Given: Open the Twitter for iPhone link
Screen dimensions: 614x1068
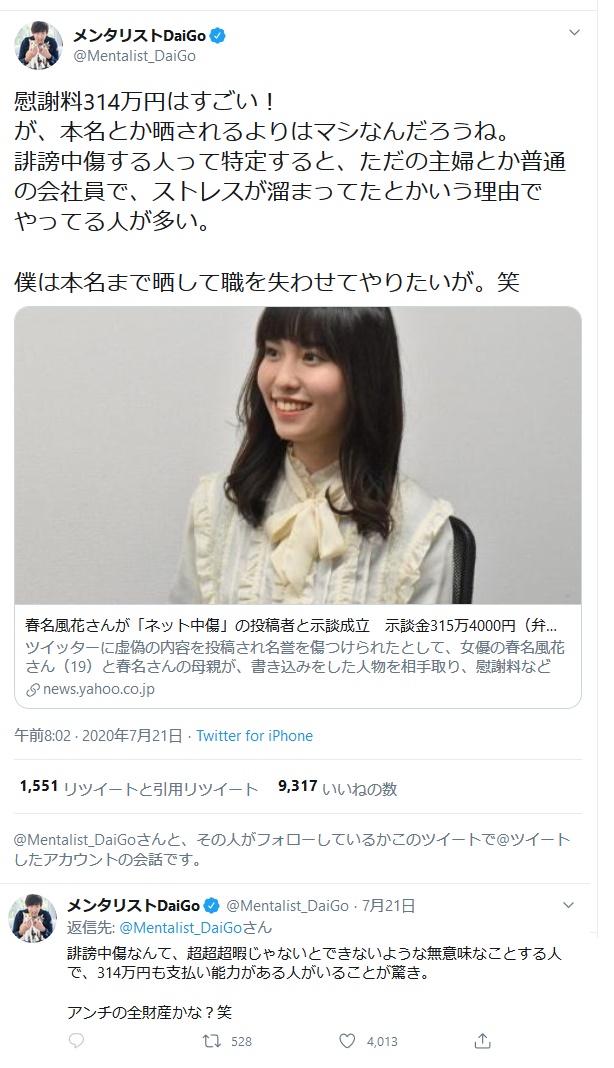Looking at the screenshot, I should (x=254, y=736).
